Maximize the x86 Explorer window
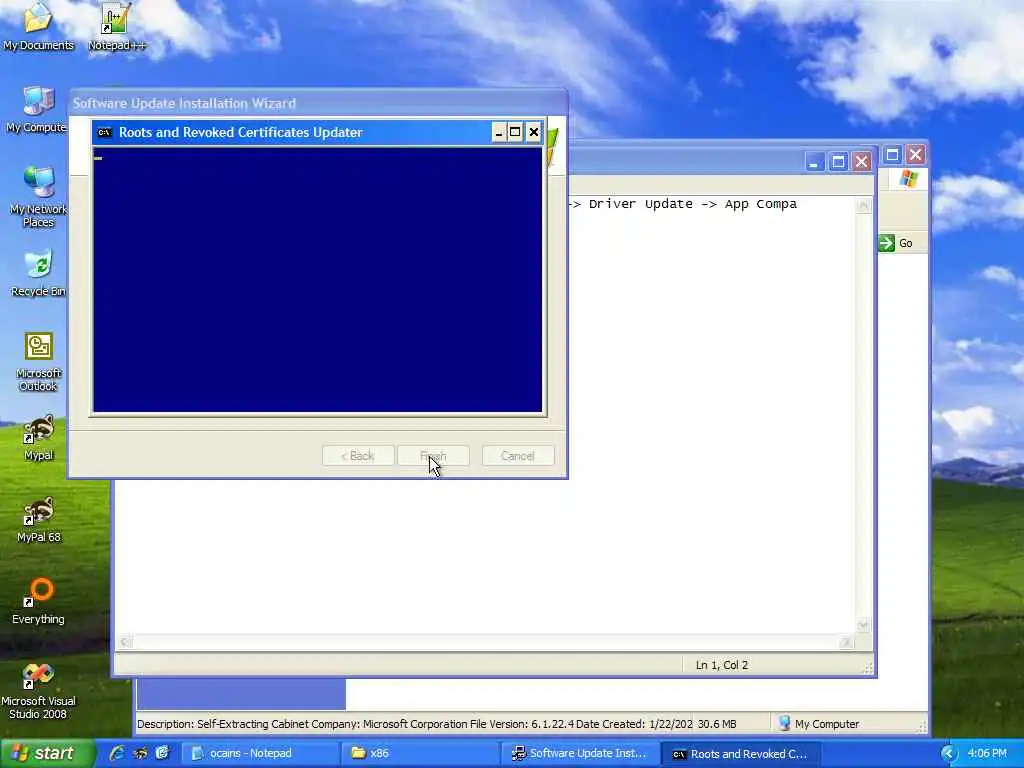The width and height of the screenshot is (1024, 768). pyautogui.click(x=892, y=155)
